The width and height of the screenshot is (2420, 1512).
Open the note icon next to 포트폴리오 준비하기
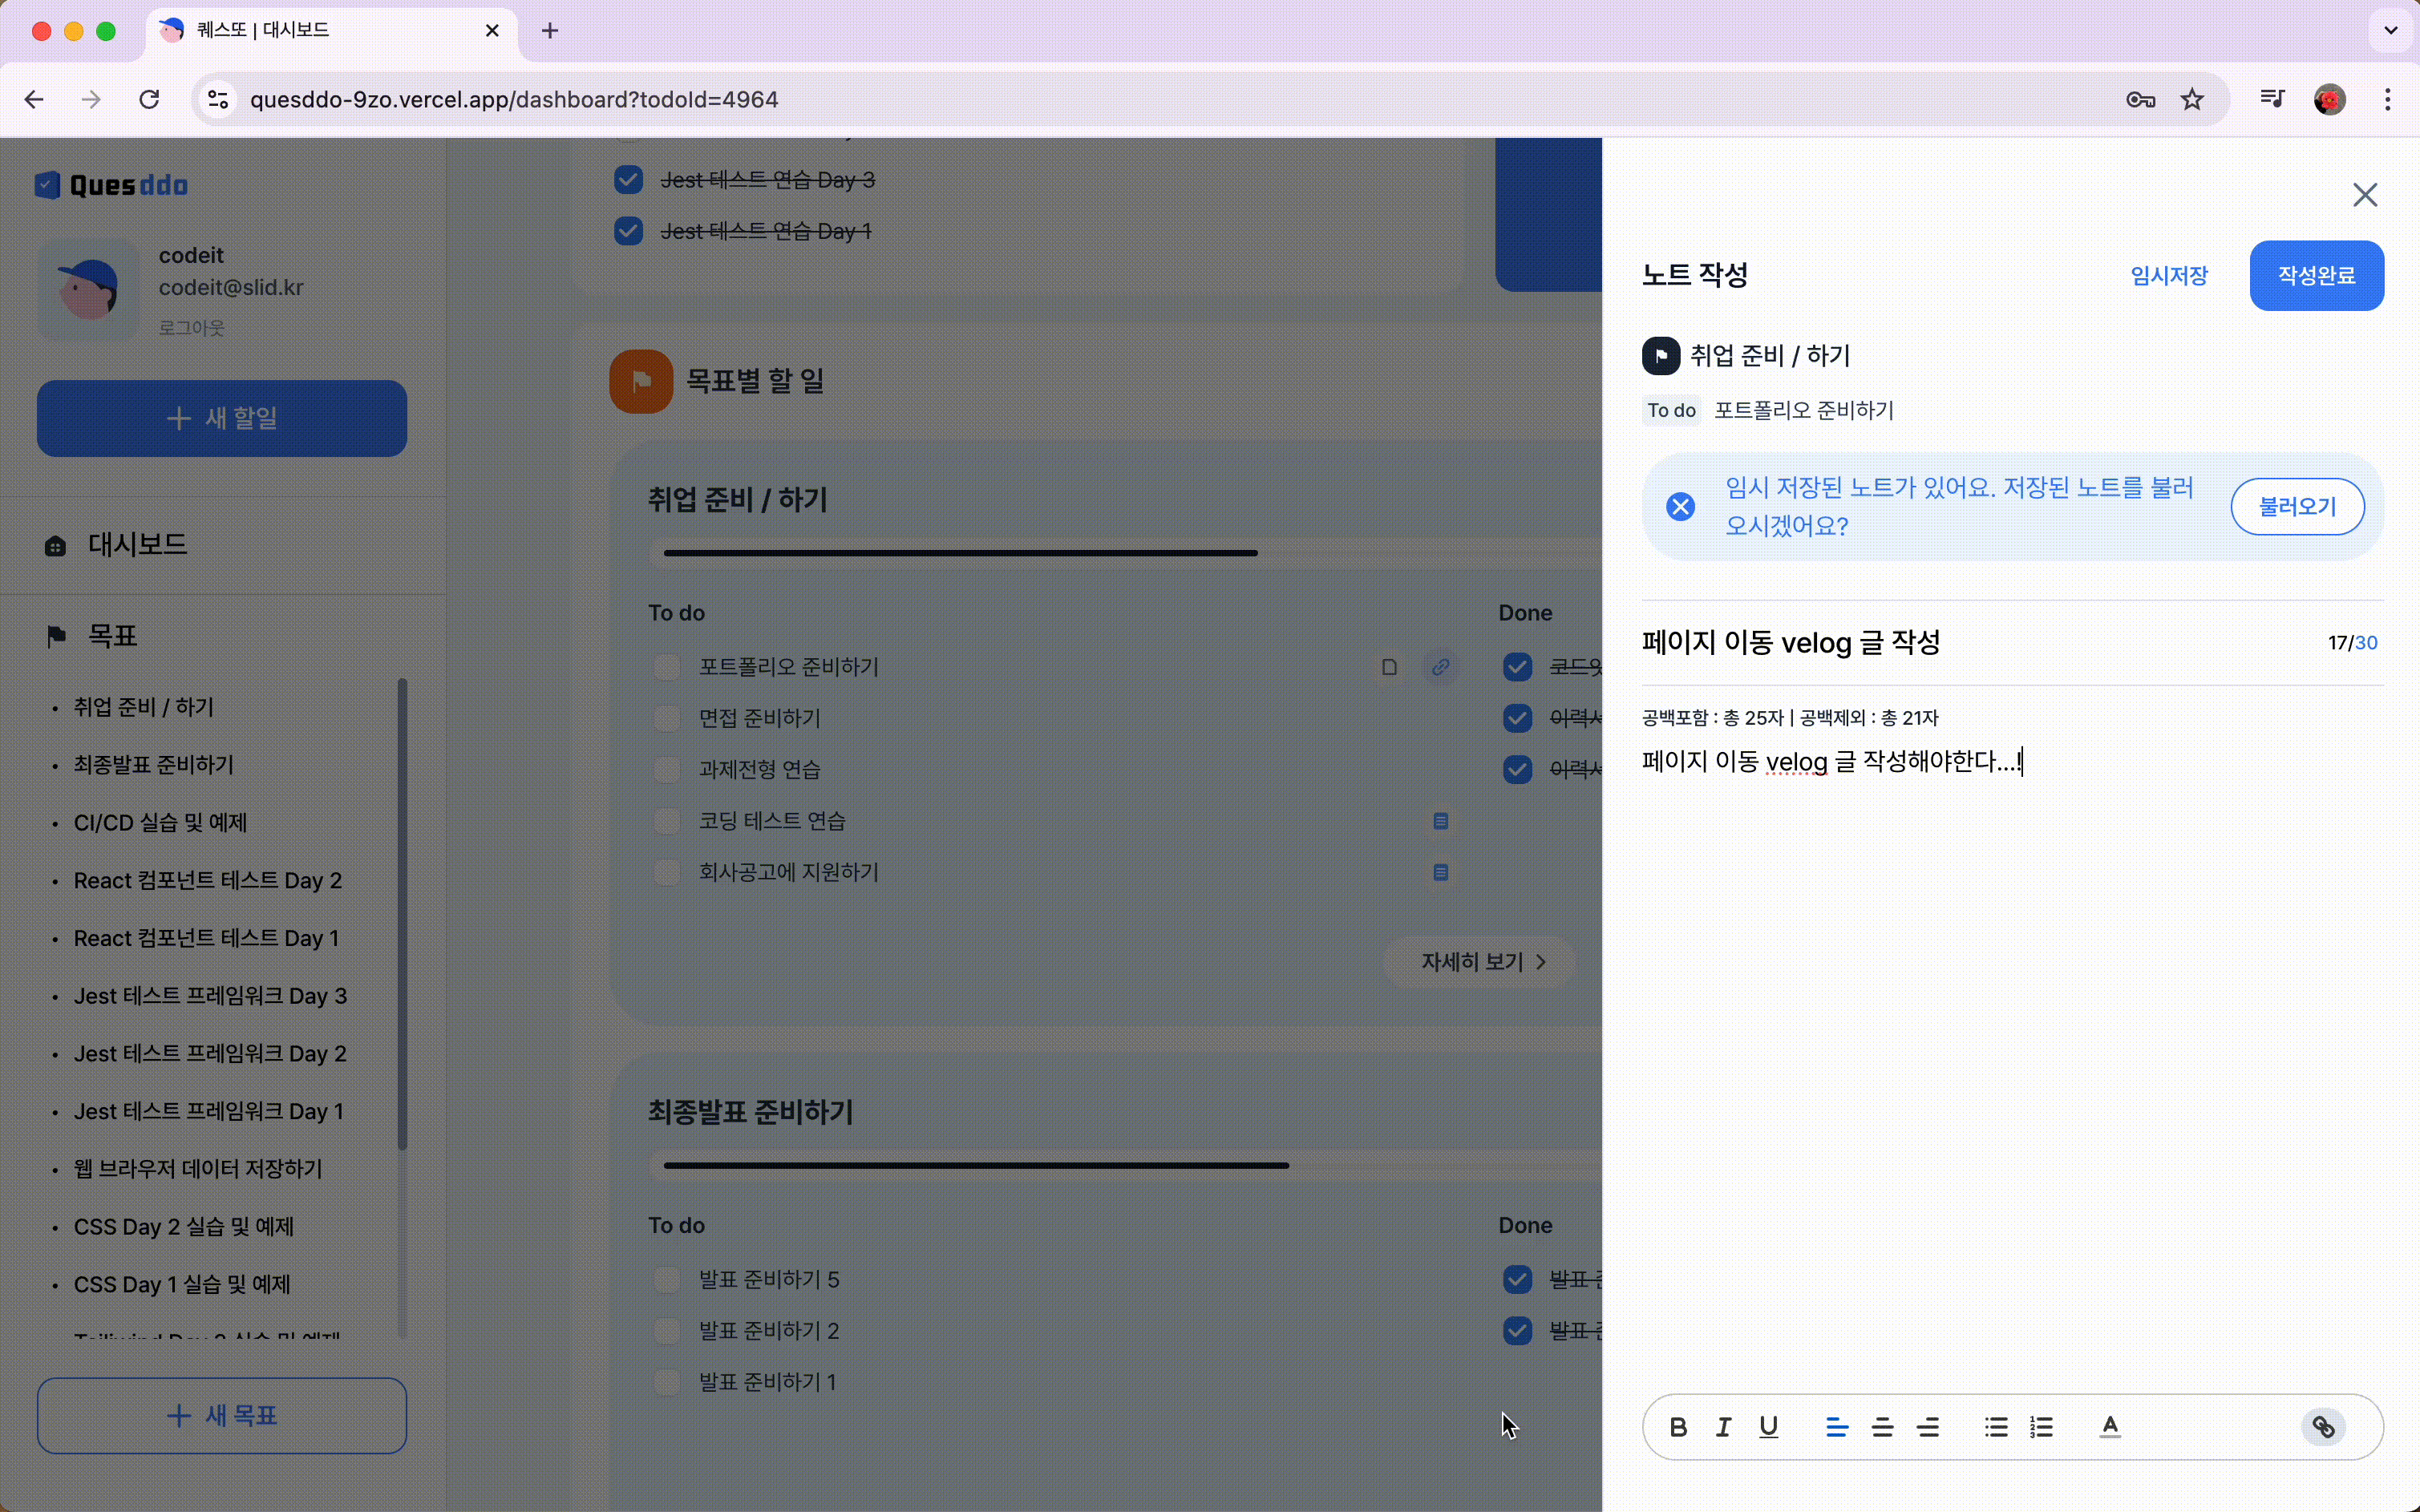coord(1388,666)
